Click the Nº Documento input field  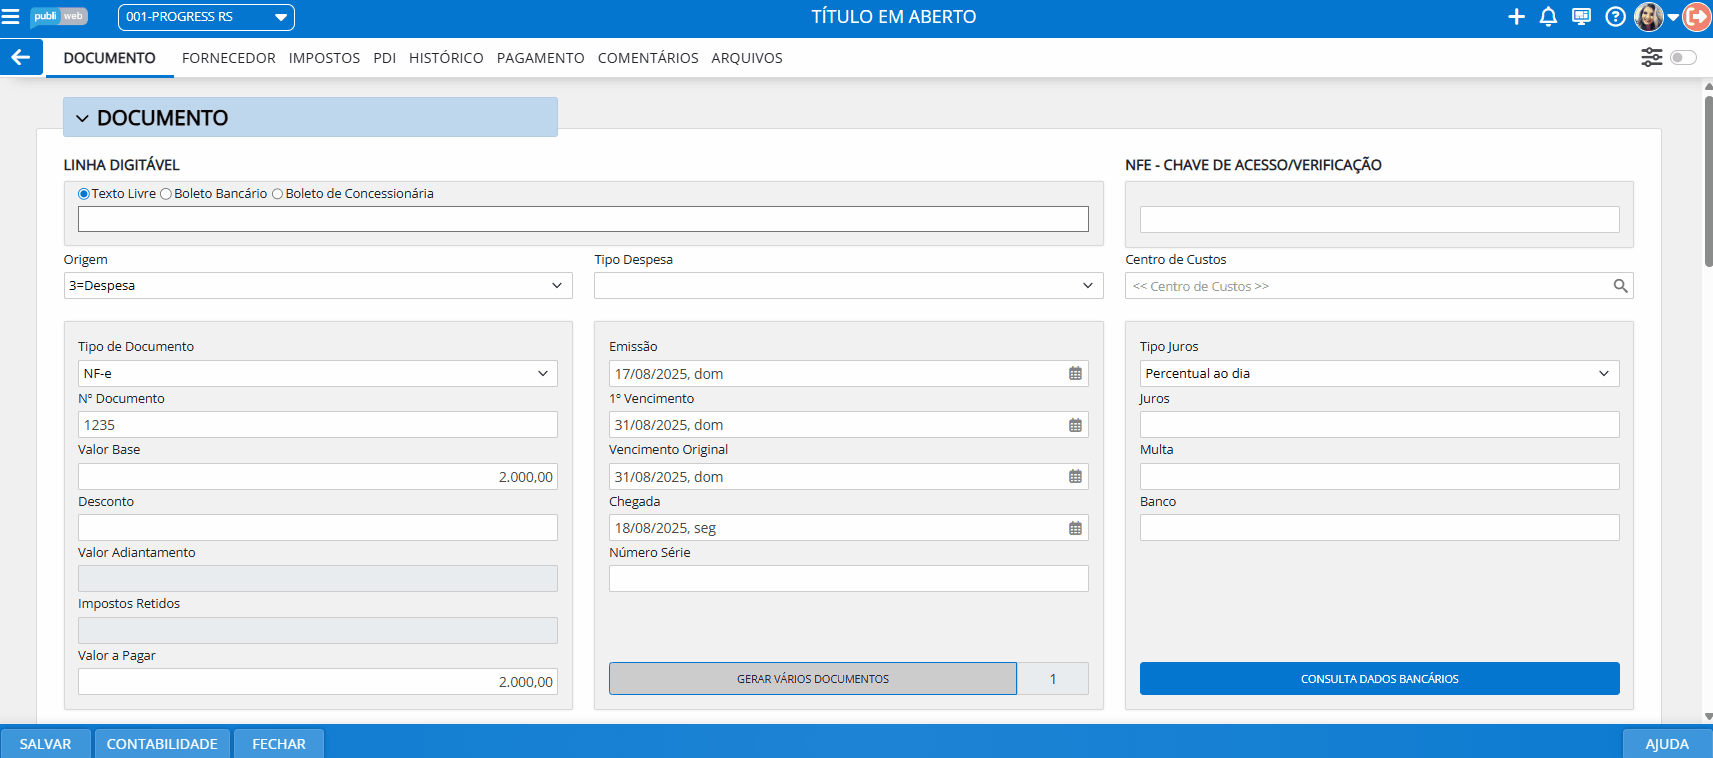pyautogui.click(x=317, y=425)
